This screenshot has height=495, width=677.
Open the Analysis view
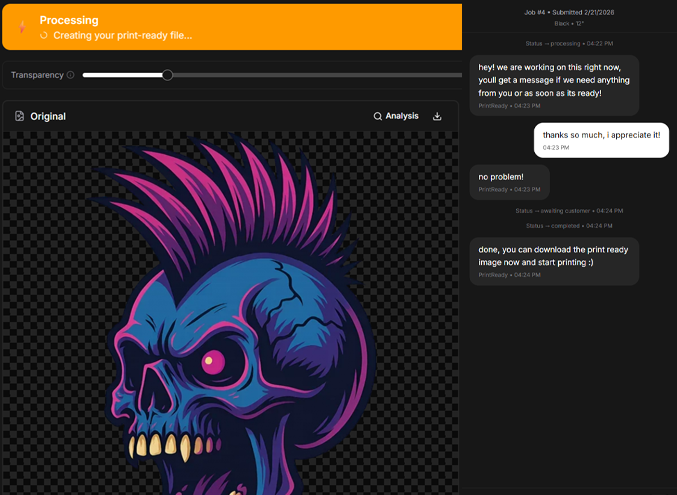pyautogui.click(x=396, y=116)
